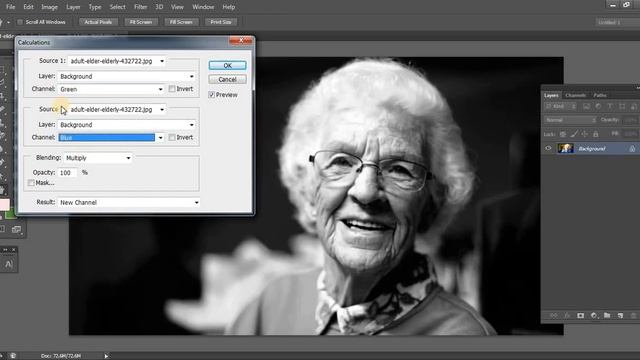This screenshot has height=360, width=640.
Task: Click the Link layers icon
Action: 554,316
